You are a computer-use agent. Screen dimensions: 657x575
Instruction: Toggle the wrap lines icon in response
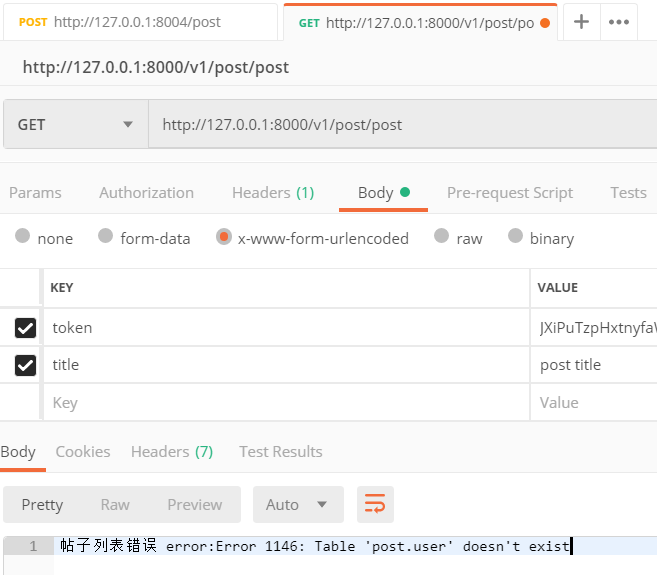pos(375,504)
